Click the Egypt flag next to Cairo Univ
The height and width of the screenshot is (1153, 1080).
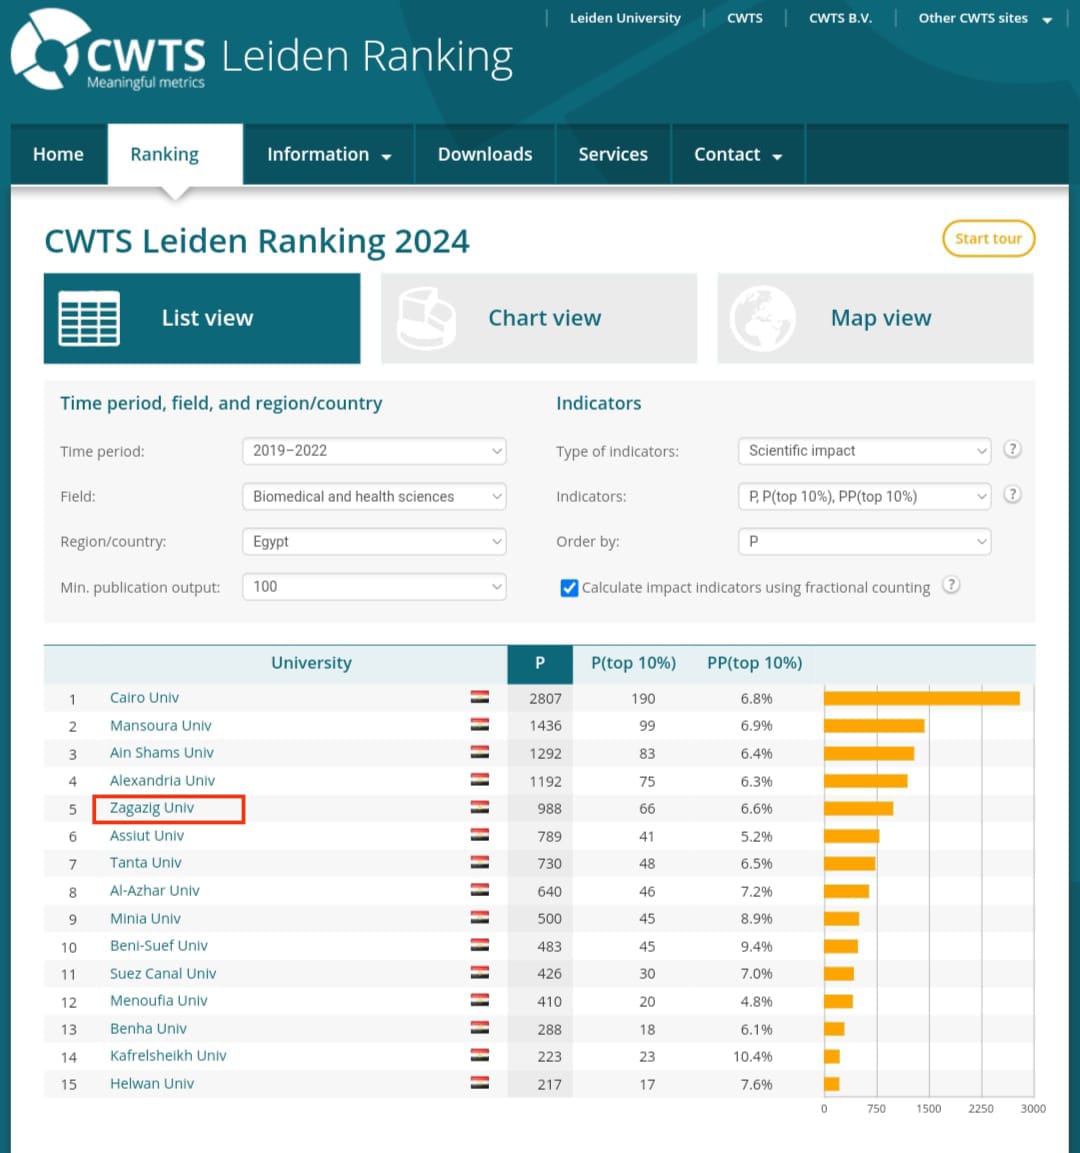pos(480,698)
